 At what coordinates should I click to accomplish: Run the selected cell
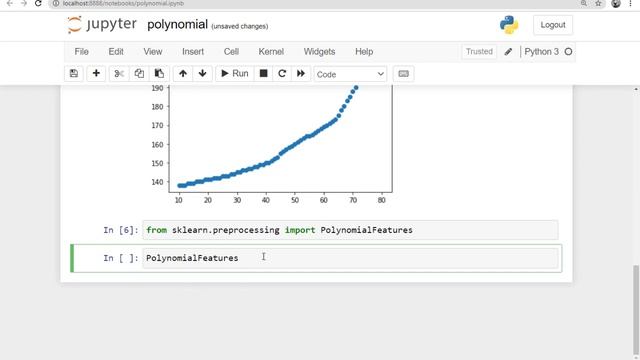point(235,73)
